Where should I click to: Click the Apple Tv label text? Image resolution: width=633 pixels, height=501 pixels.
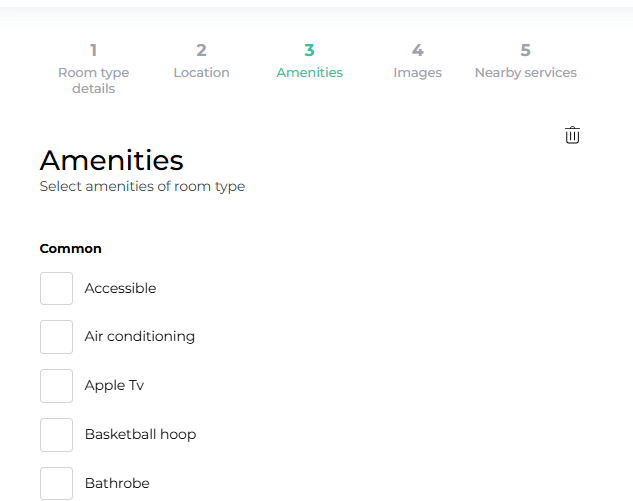point(114,386)
